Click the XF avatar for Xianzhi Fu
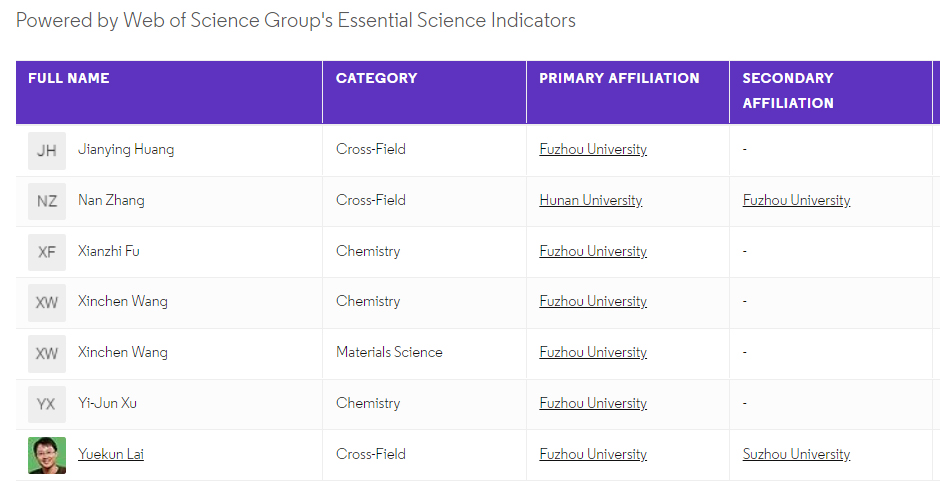This screenshot has height=490, width=940. click(47, 252)
